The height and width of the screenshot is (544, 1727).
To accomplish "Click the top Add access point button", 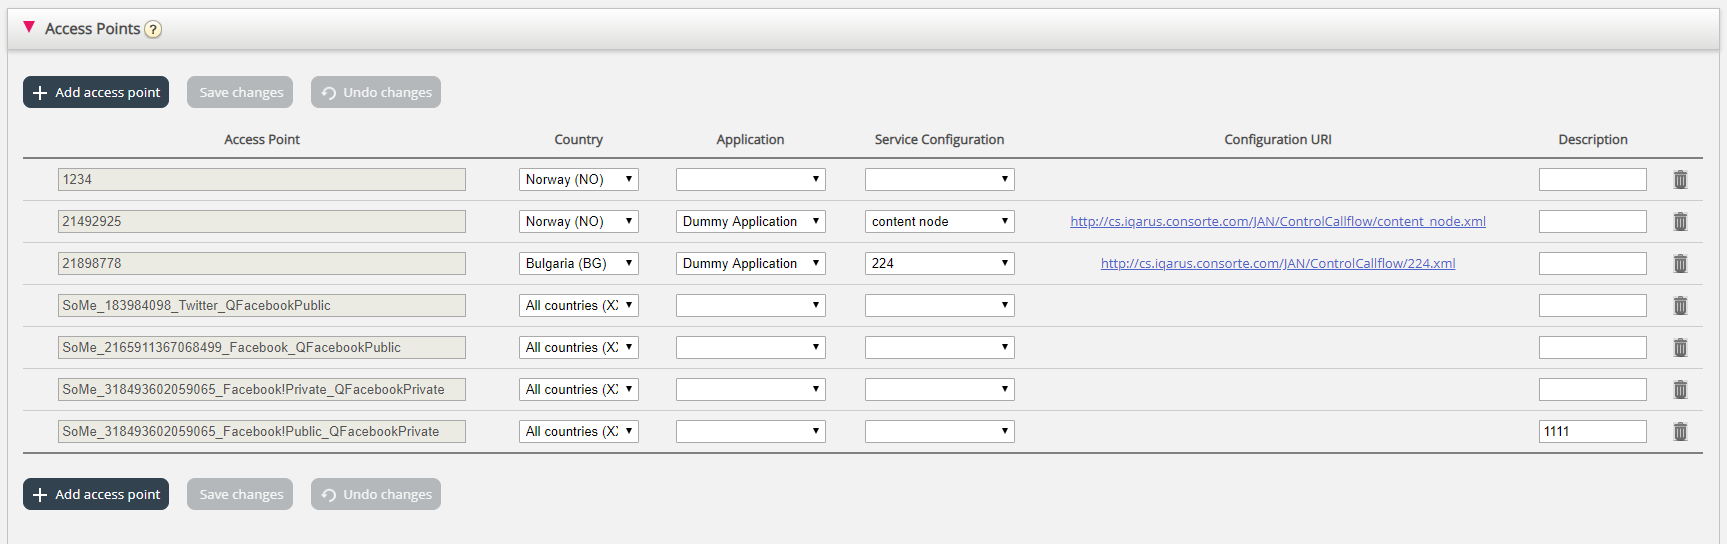I will (96, 92).
